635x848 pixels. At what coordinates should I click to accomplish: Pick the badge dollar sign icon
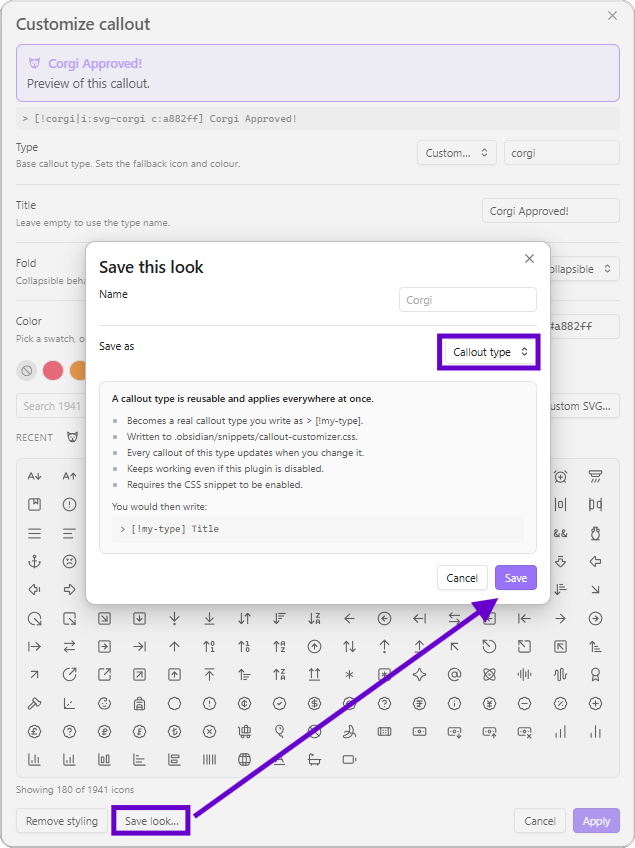pyautogui.click(x=314, y=703)
